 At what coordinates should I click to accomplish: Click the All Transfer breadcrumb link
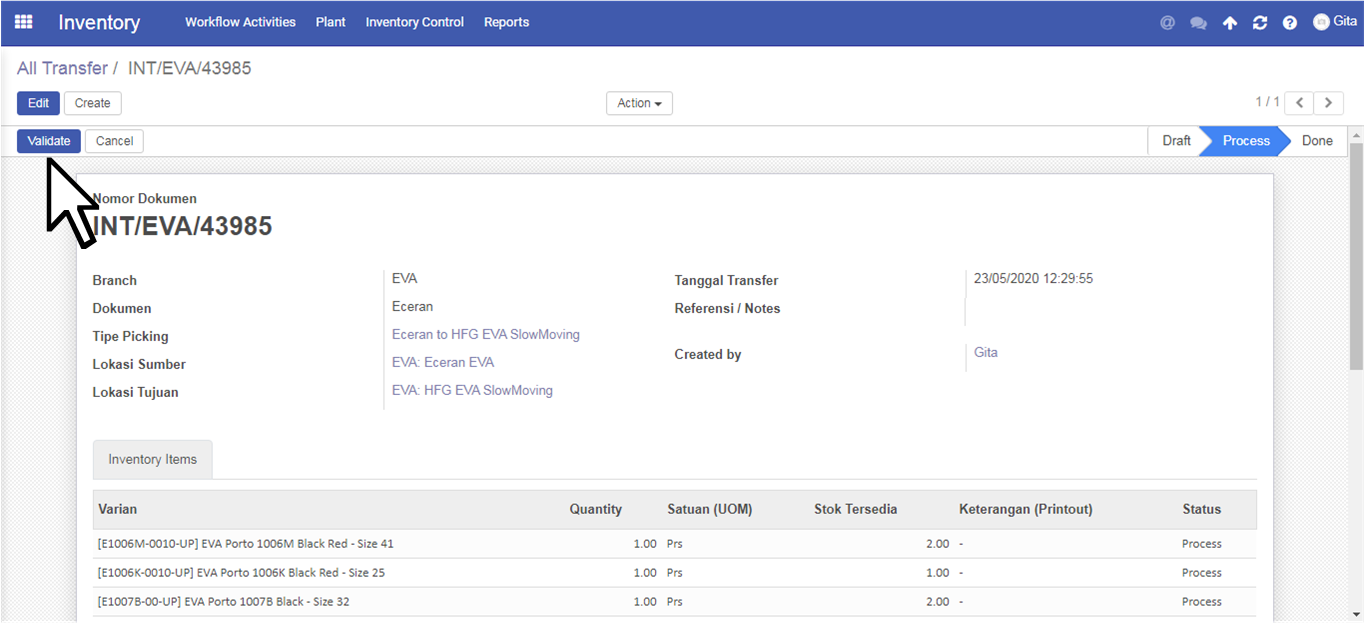click(x=62, y=68)
